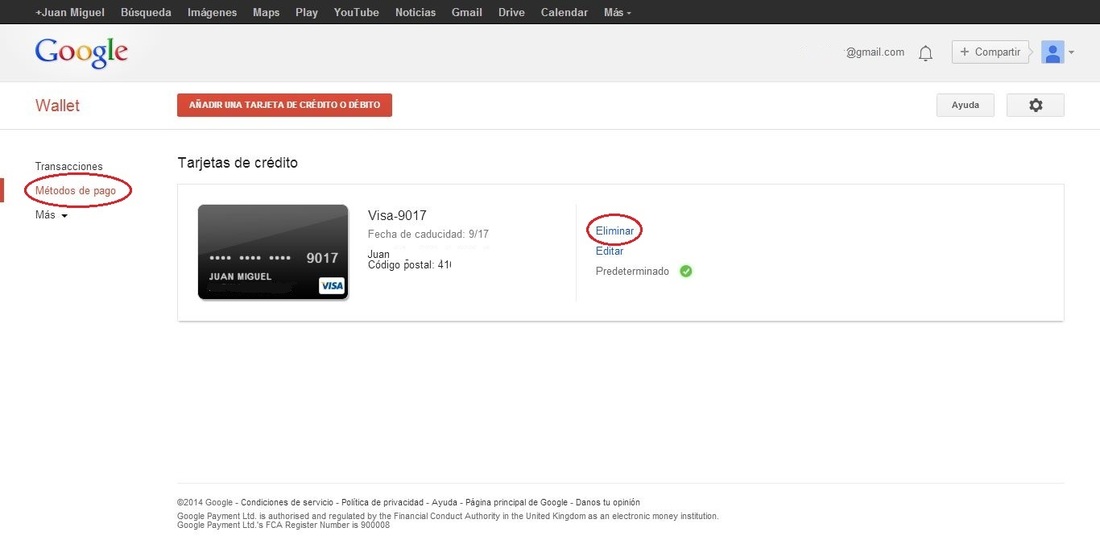Open Transacciones in the sidebar

coord(69,166)
